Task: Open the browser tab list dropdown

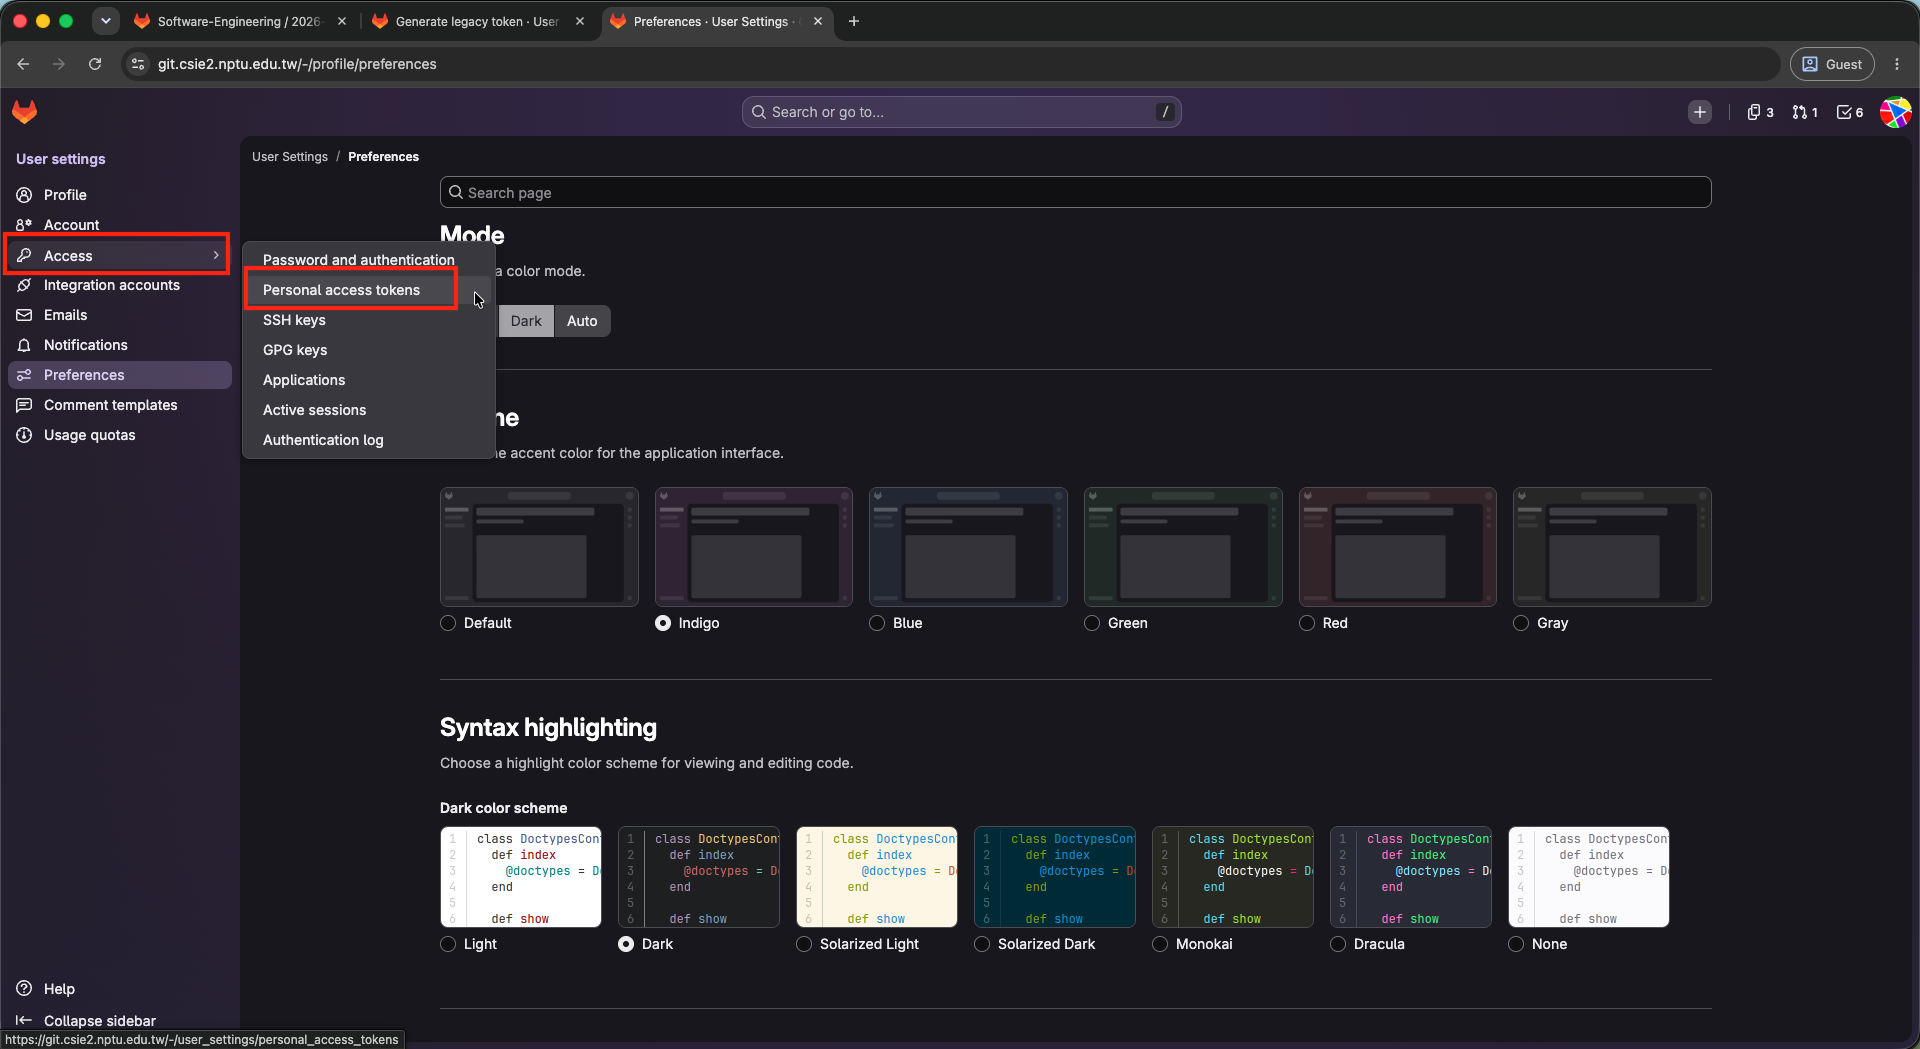Action: tap(105, 21)
